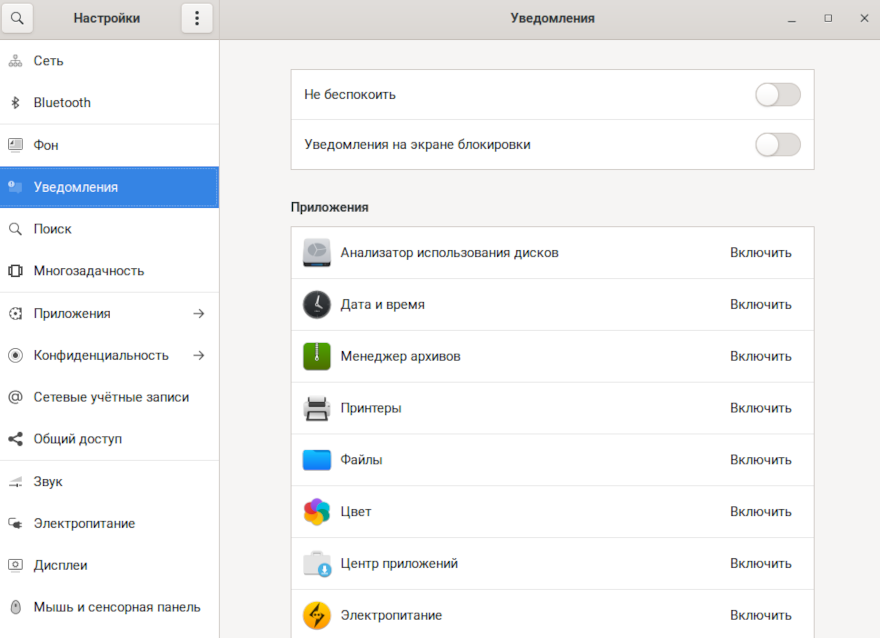Click Включить next to Файлы

(x=760, y=460)
